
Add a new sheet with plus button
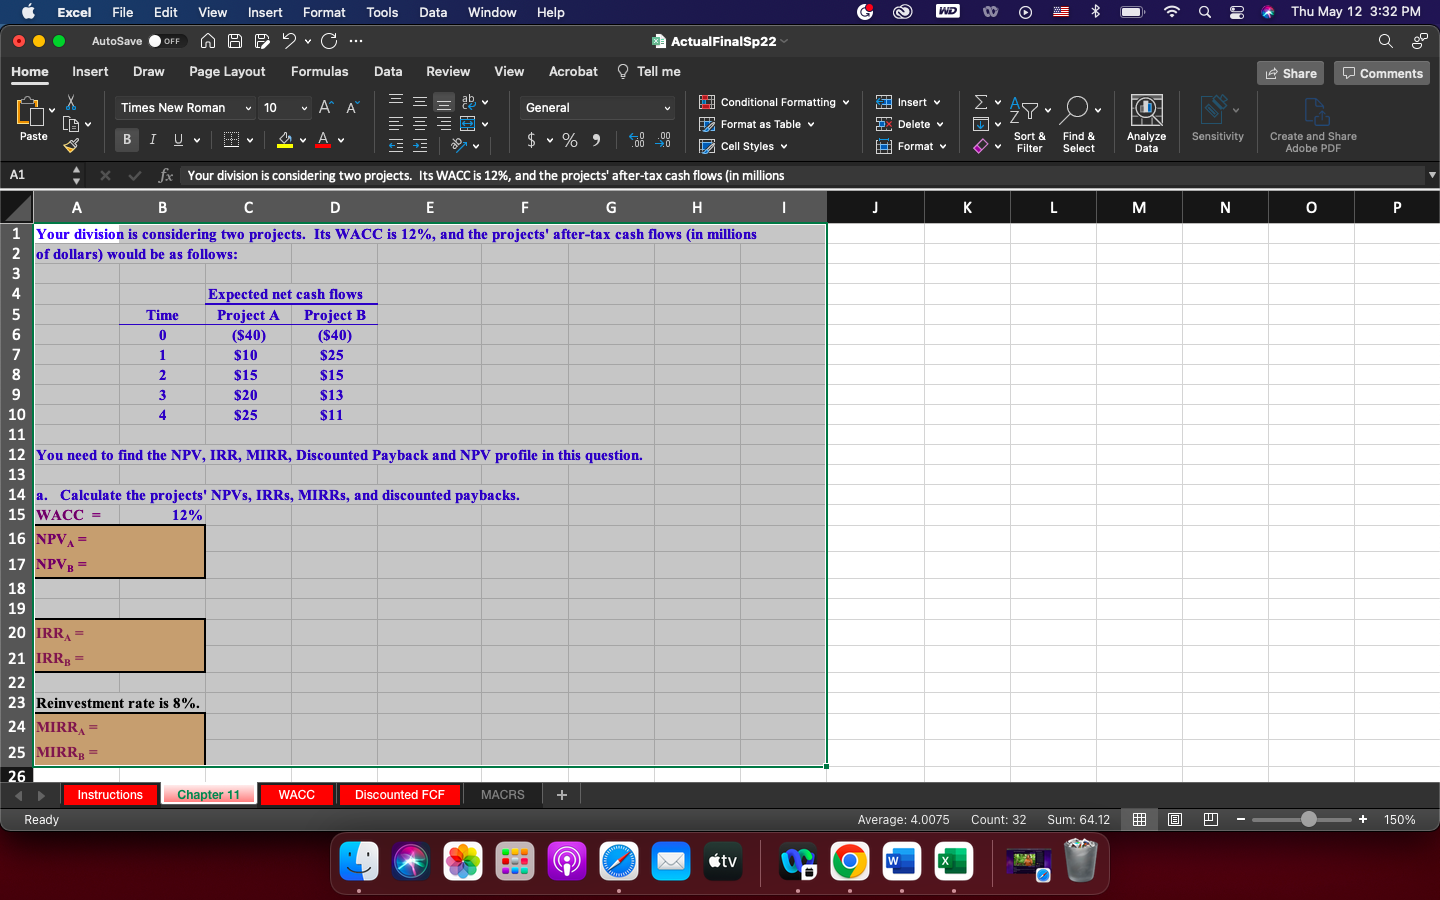[x=562, y=795]
